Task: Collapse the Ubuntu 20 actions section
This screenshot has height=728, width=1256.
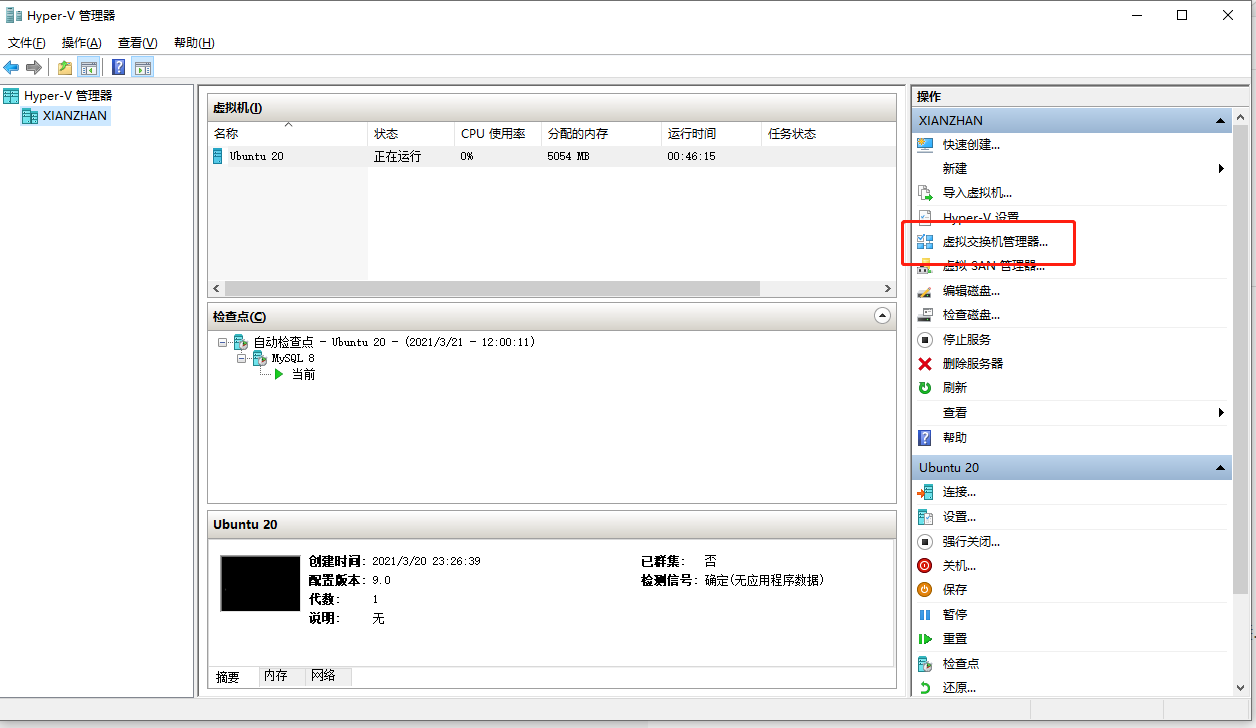Action: point(1219,467)
